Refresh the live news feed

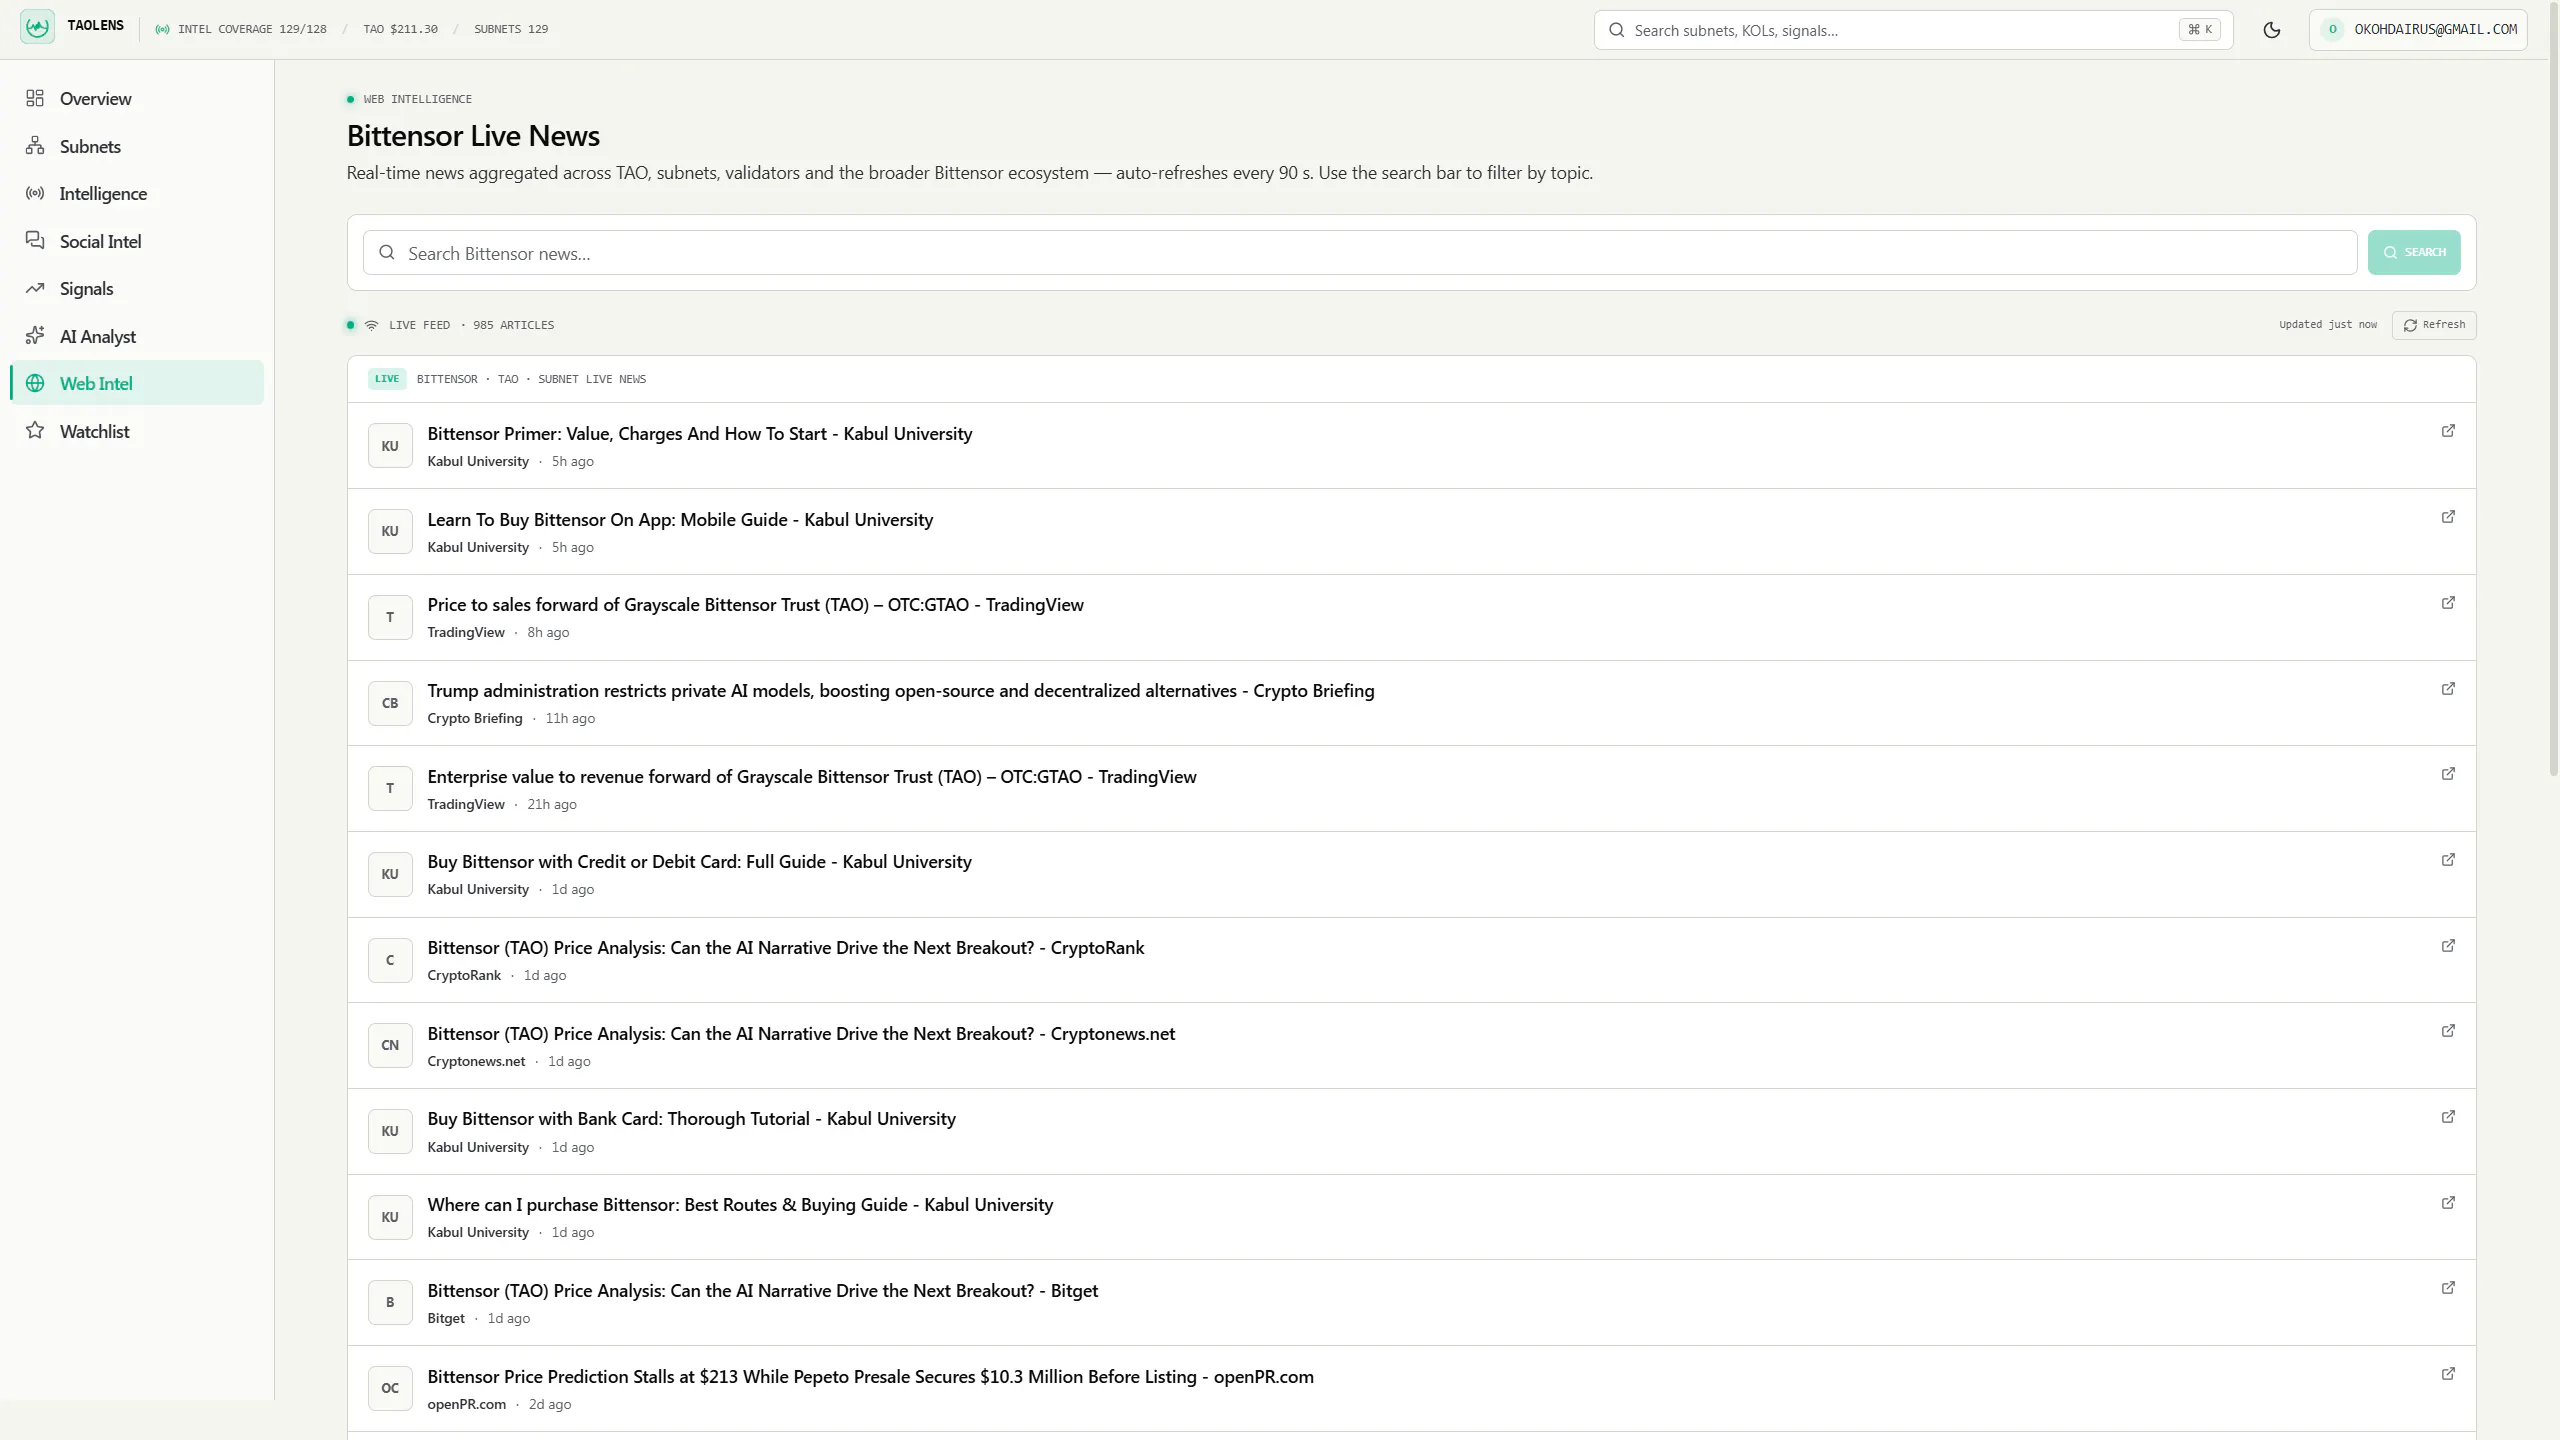tap(2434, 325)
